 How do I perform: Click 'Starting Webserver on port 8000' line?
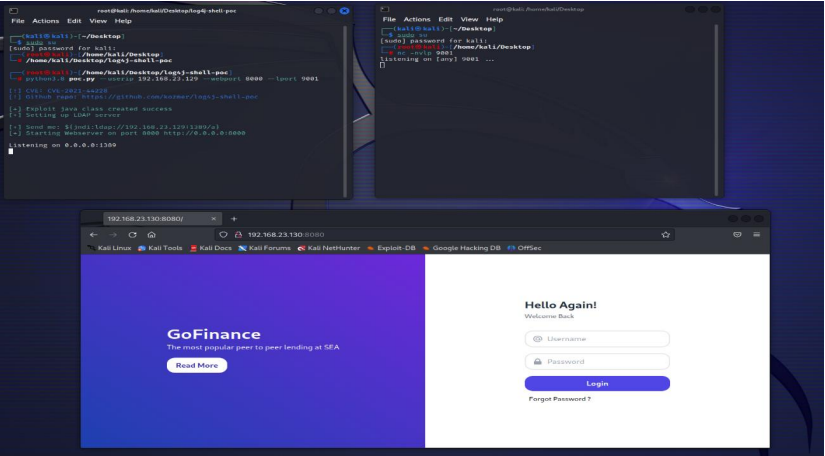127,133
